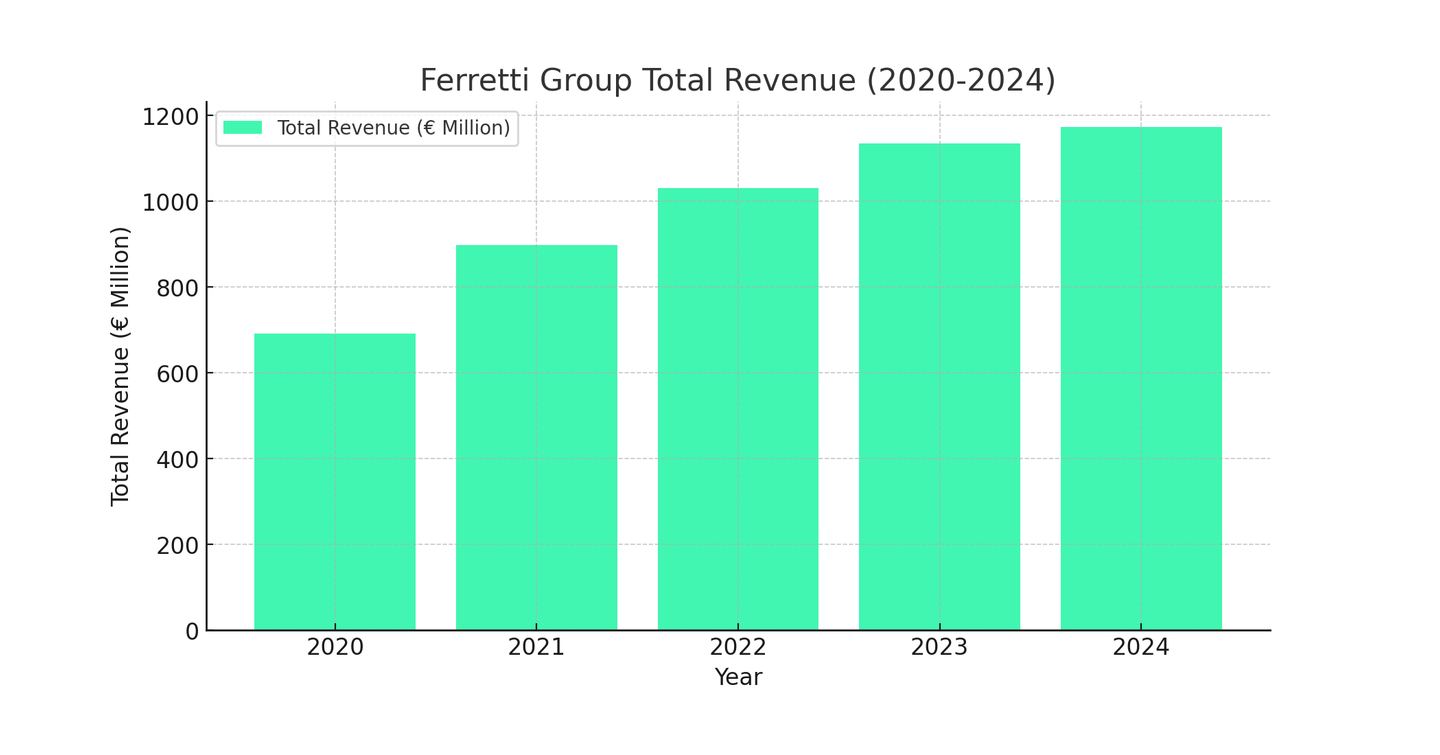Click the y-axis title Total Revenue (€ Million)
The image size is (1440, 755).
[121, 366]
